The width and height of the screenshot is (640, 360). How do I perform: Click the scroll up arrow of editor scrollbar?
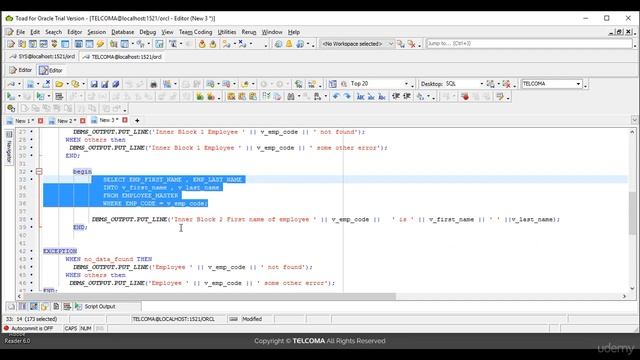pos(632,132)
